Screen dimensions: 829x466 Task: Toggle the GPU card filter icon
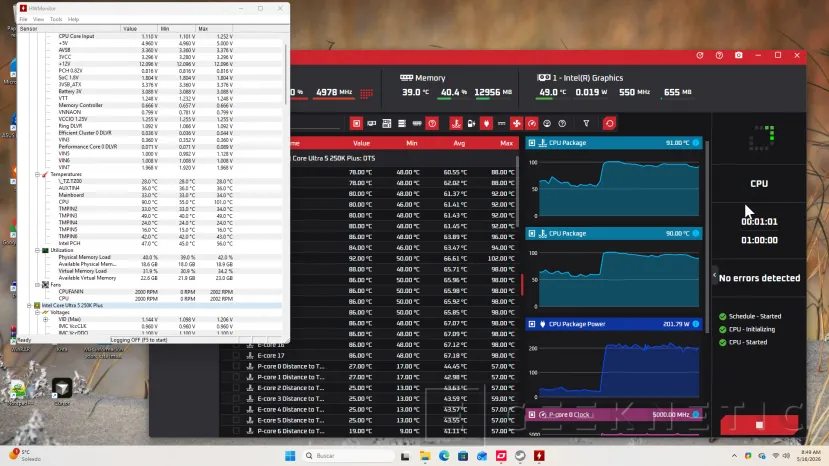(372, 123)
